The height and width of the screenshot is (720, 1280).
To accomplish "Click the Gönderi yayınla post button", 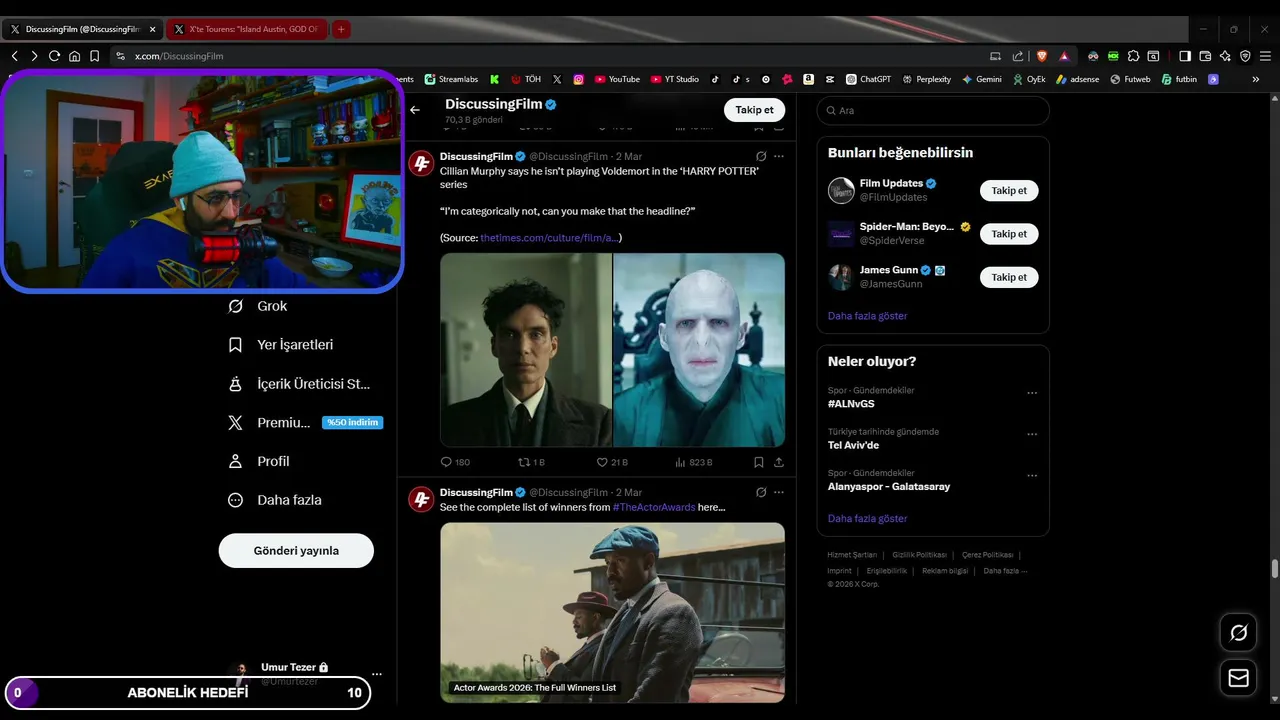I will coord(296,551).
